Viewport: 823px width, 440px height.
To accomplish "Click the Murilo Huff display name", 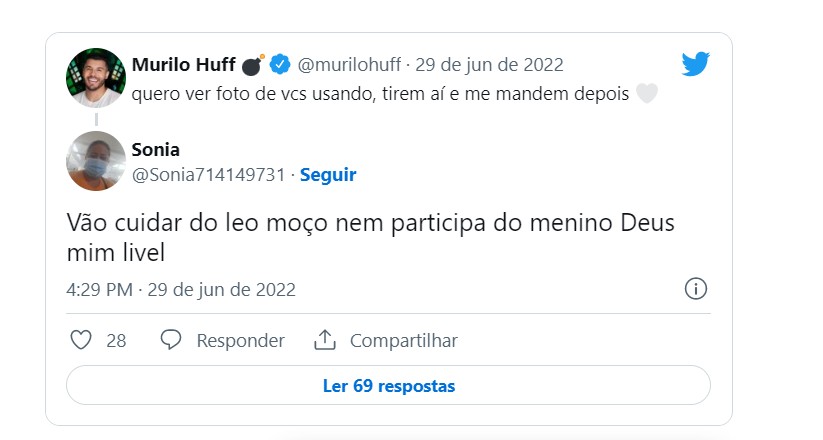I will pos(184,65).
